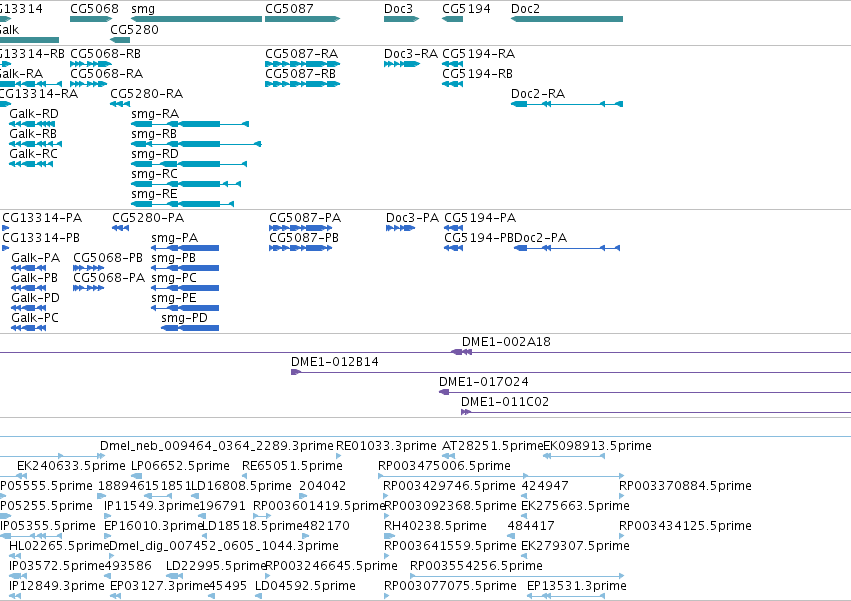This screenshot has width=851, height=601.
Task: Select the RH40238.5prime label
Action: (x=435, y=526)
